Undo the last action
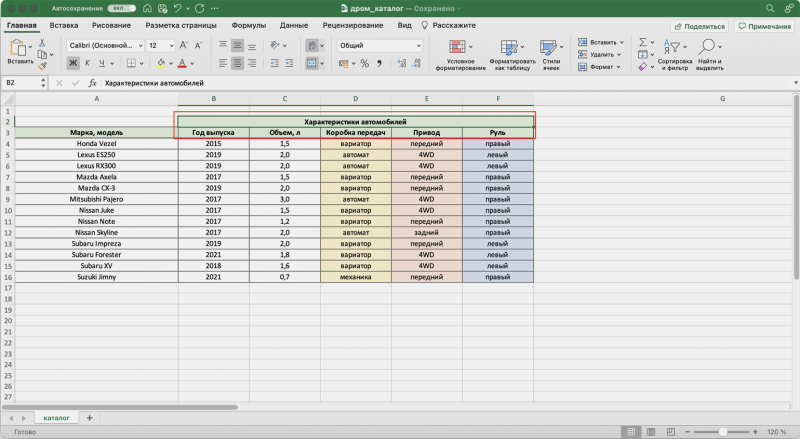This screenshot has width=800, height=439. click(x=178, y=8)
